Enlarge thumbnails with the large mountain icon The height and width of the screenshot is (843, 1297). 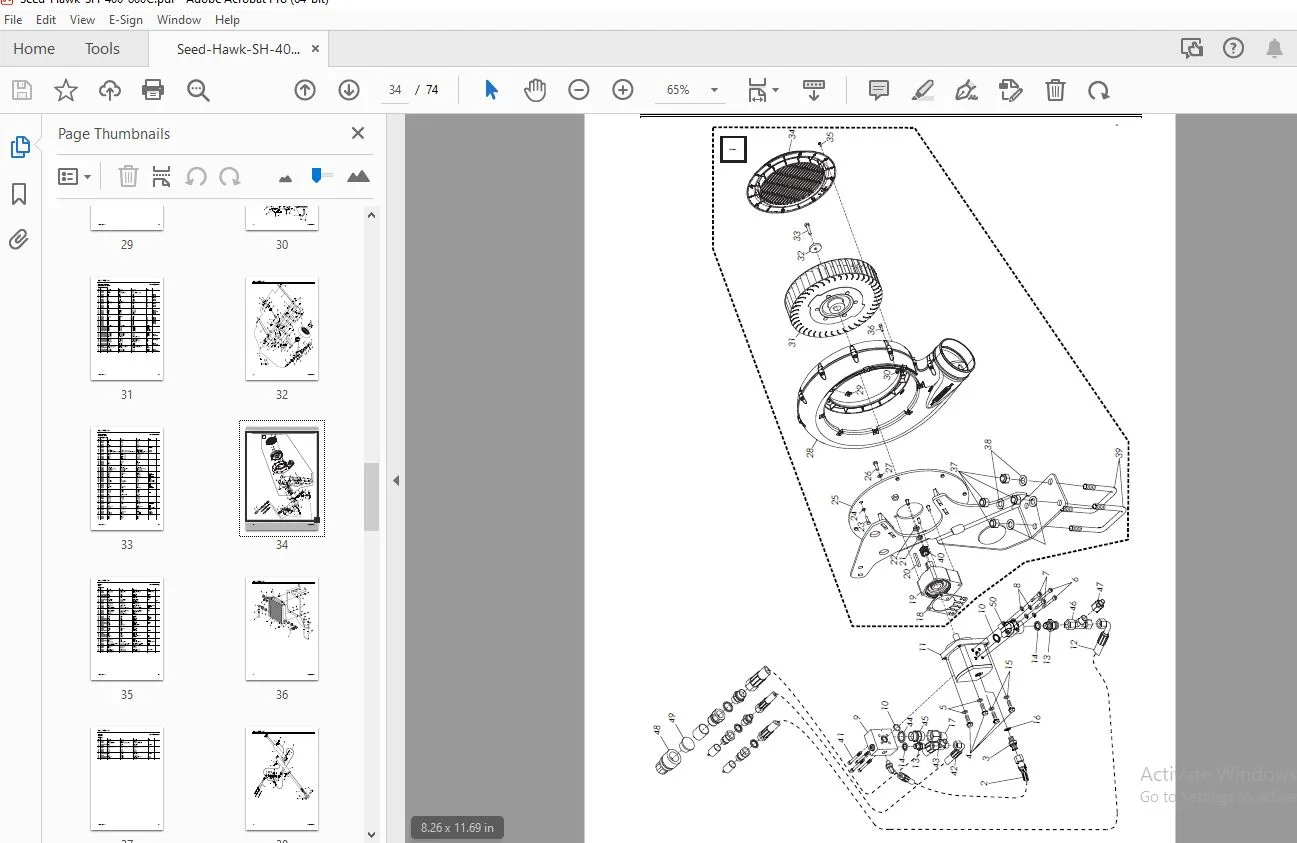click(358, 177)
